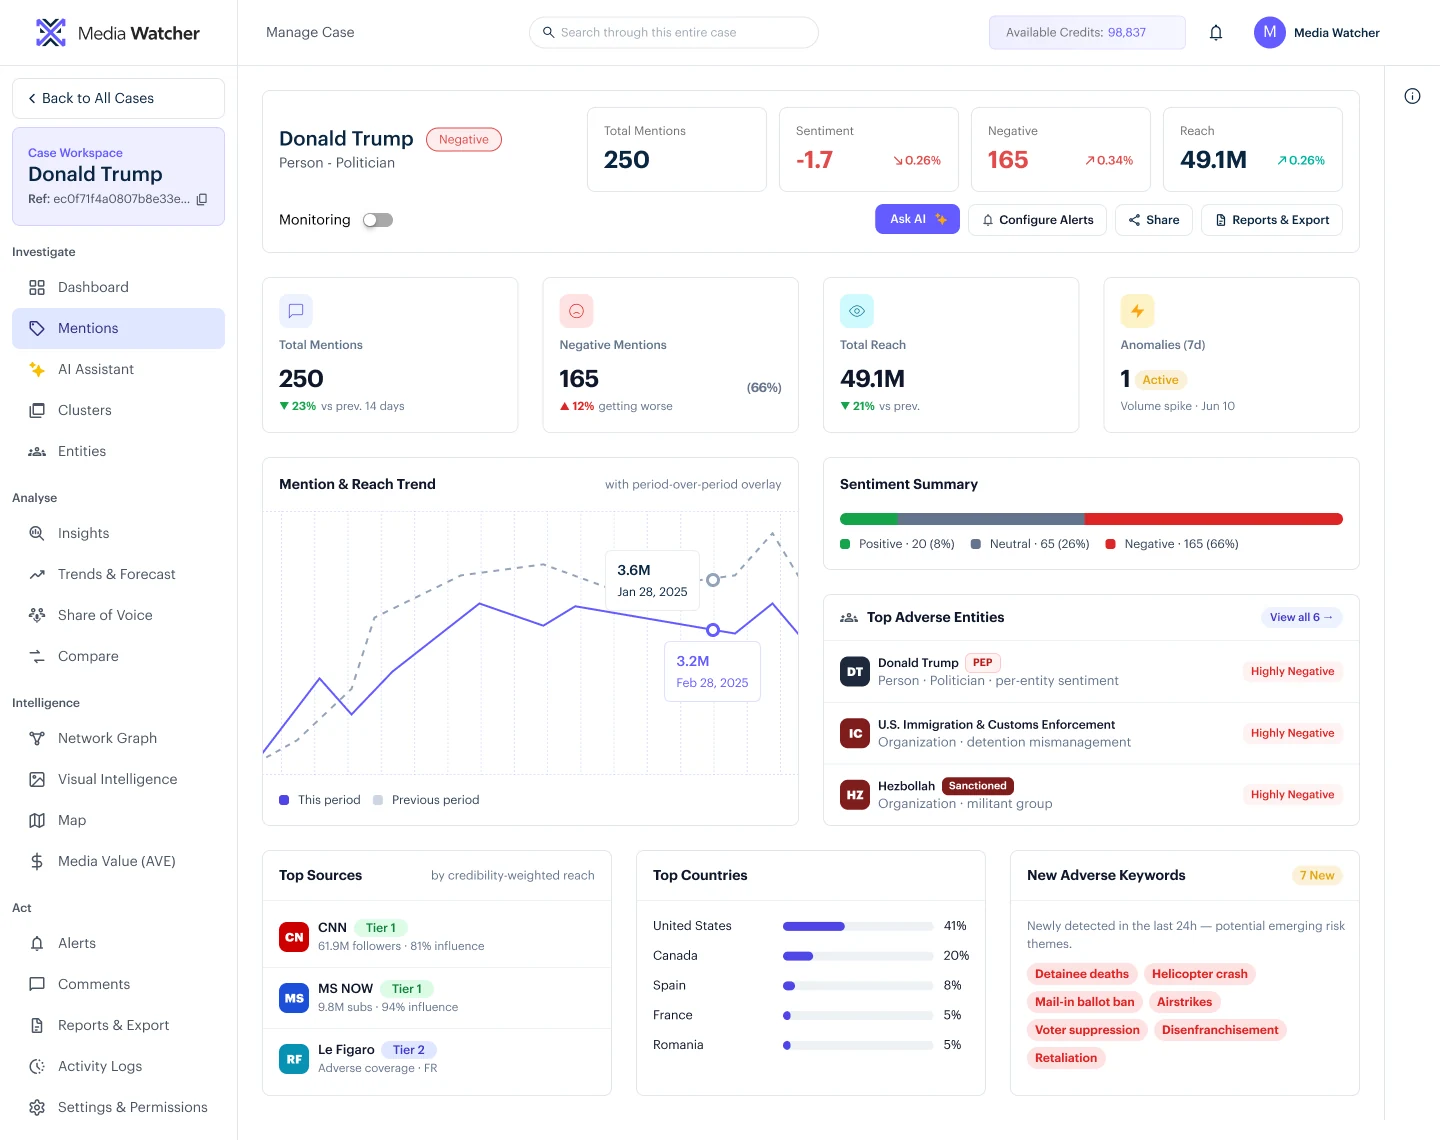Open the Compare page

118,656
